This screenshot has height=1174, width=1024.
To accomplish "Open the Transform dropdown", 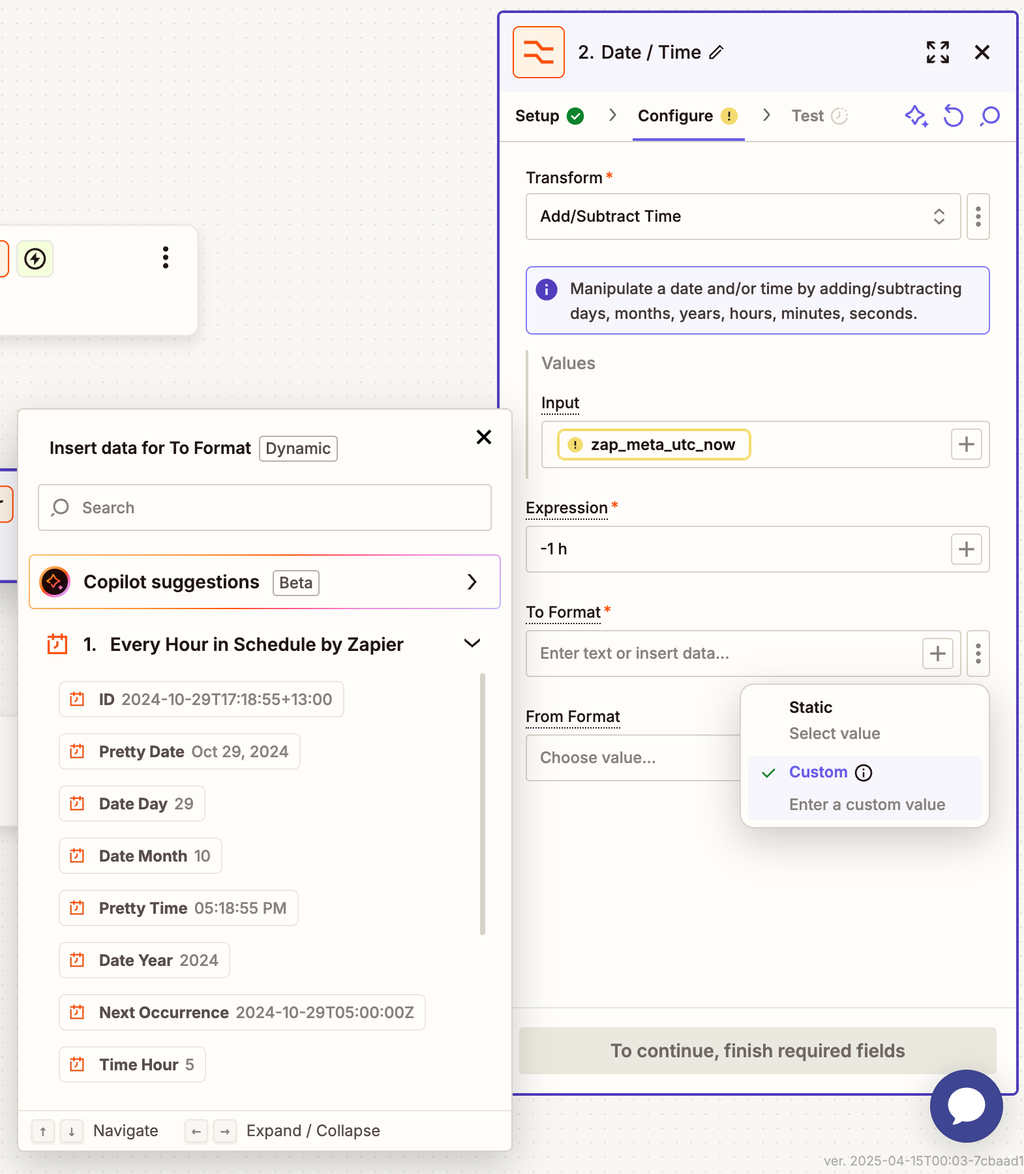I will [742, 216].
